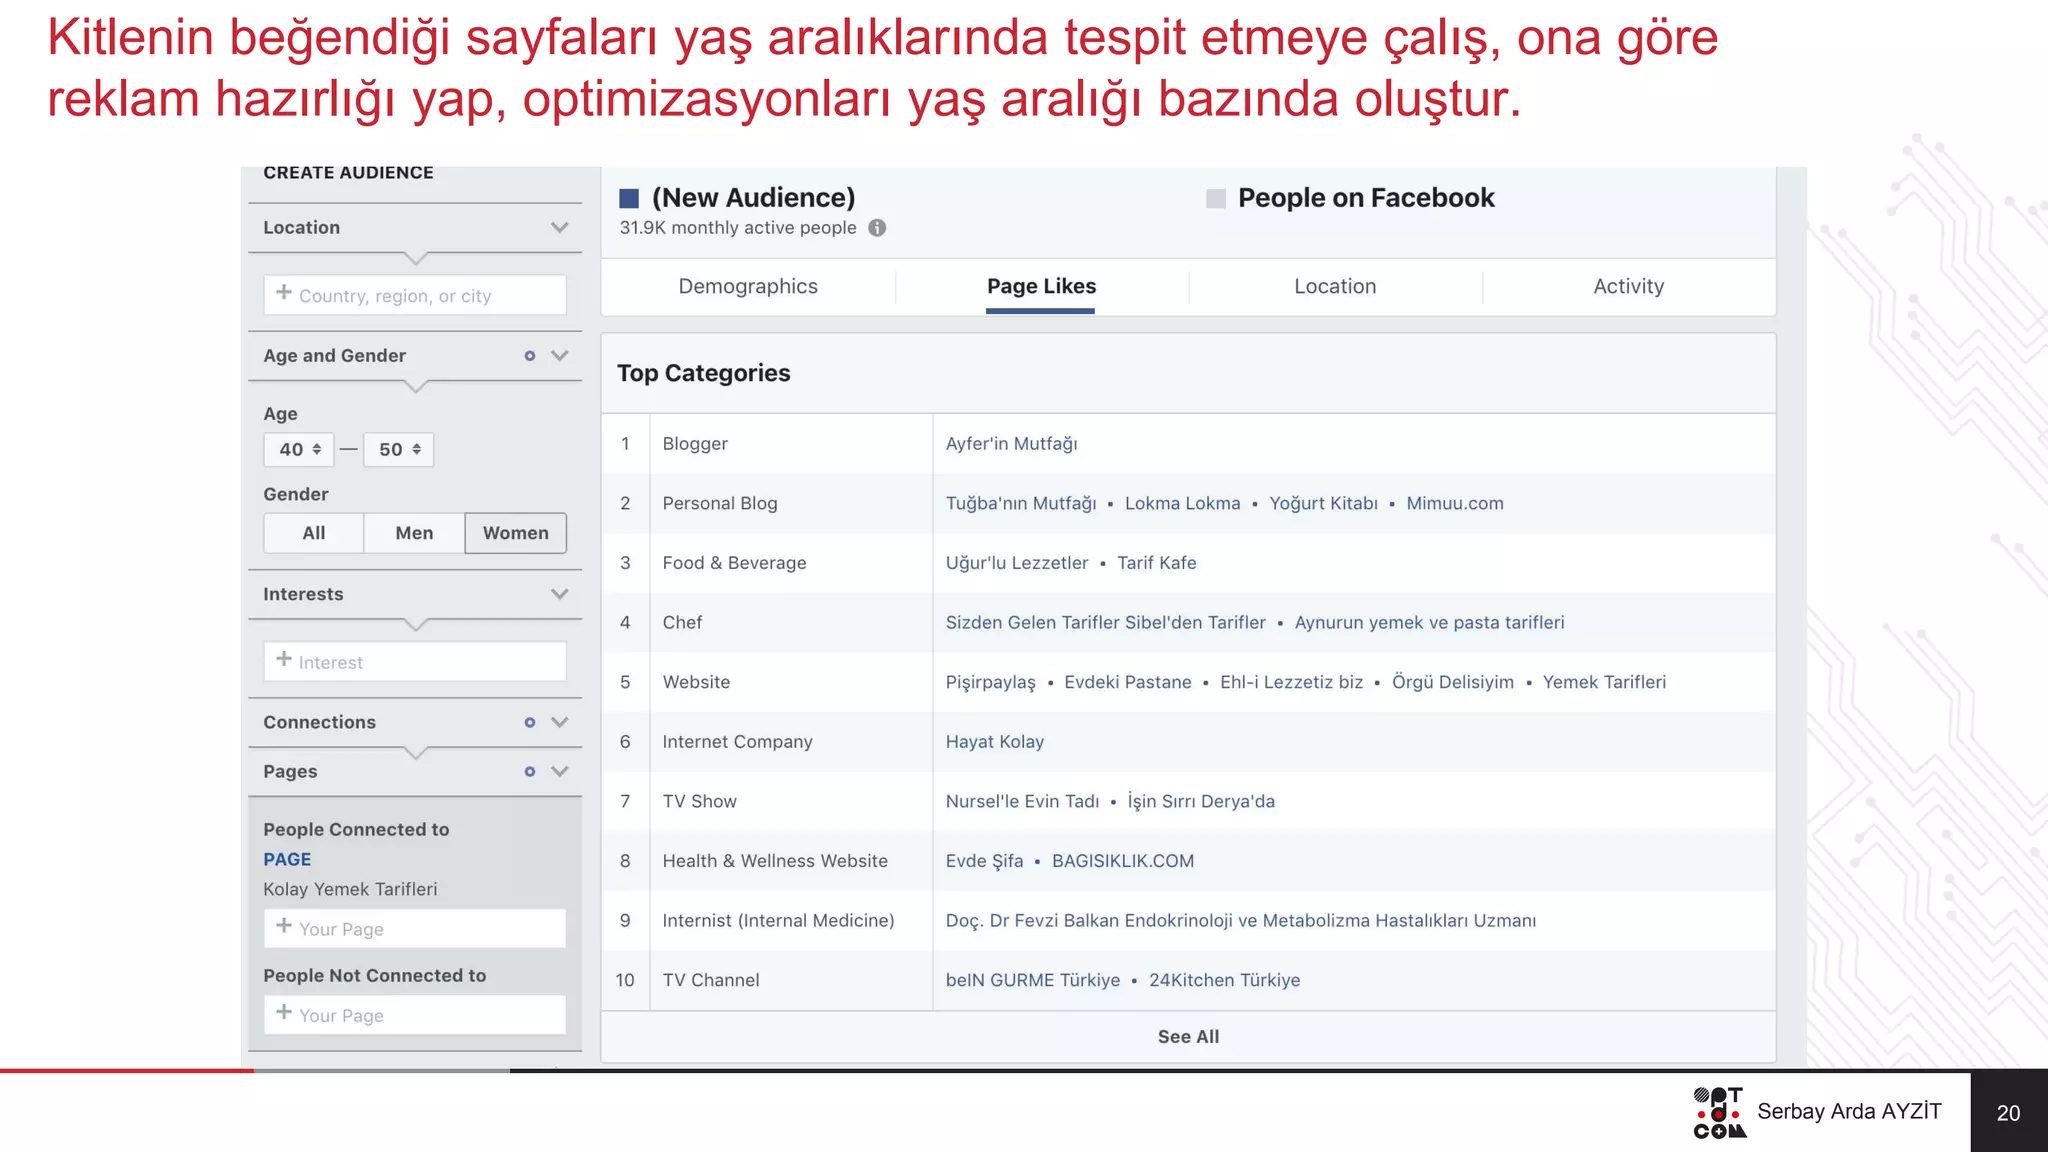
Task: Select the Men gender option
Action: tap(414, 533)
